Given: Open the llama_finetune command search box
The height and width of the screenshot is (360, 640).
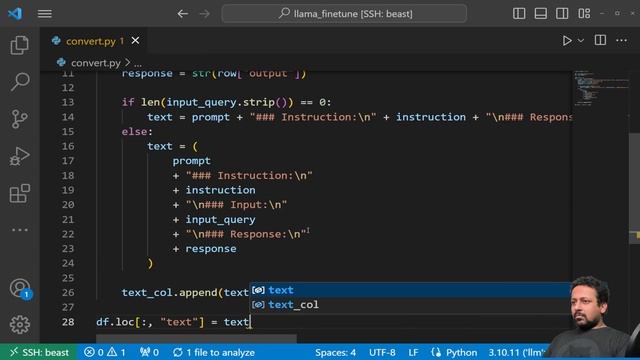Looking at the screenshot, I should pos(344,14).
